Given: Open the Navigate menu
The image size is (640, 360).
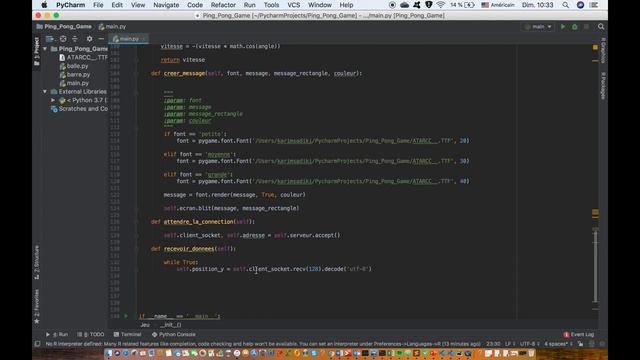Looking at the screenshot, I should (166, 5).
